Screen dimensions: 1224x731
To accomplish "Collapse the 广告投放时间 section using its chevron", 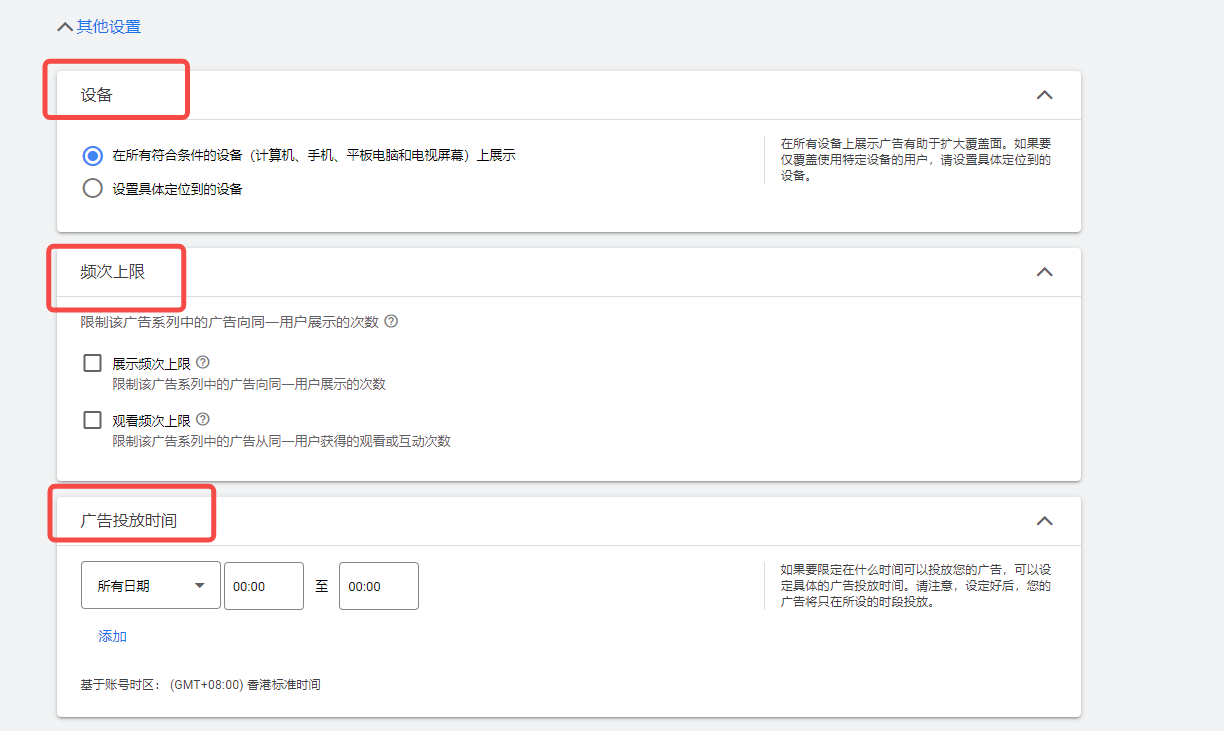I will pyautogui.click(x=1044, y=521).
